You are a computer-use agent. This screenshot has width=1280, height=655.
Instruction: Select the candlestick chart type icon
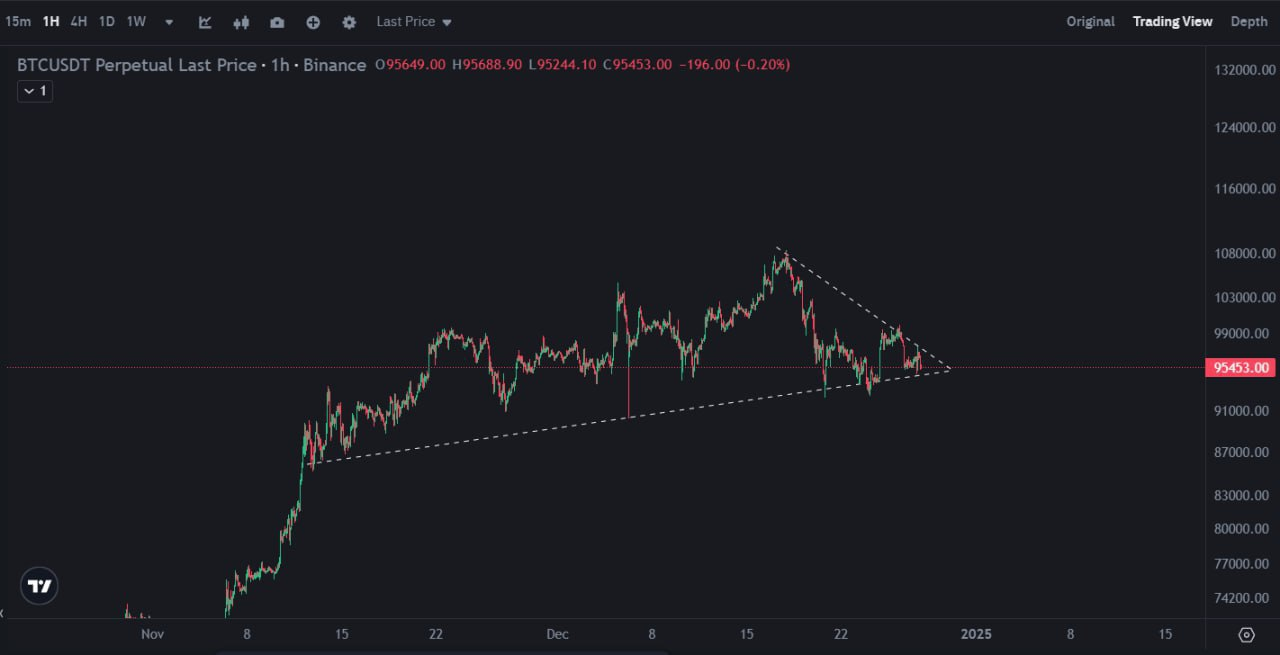pos(241,21)
